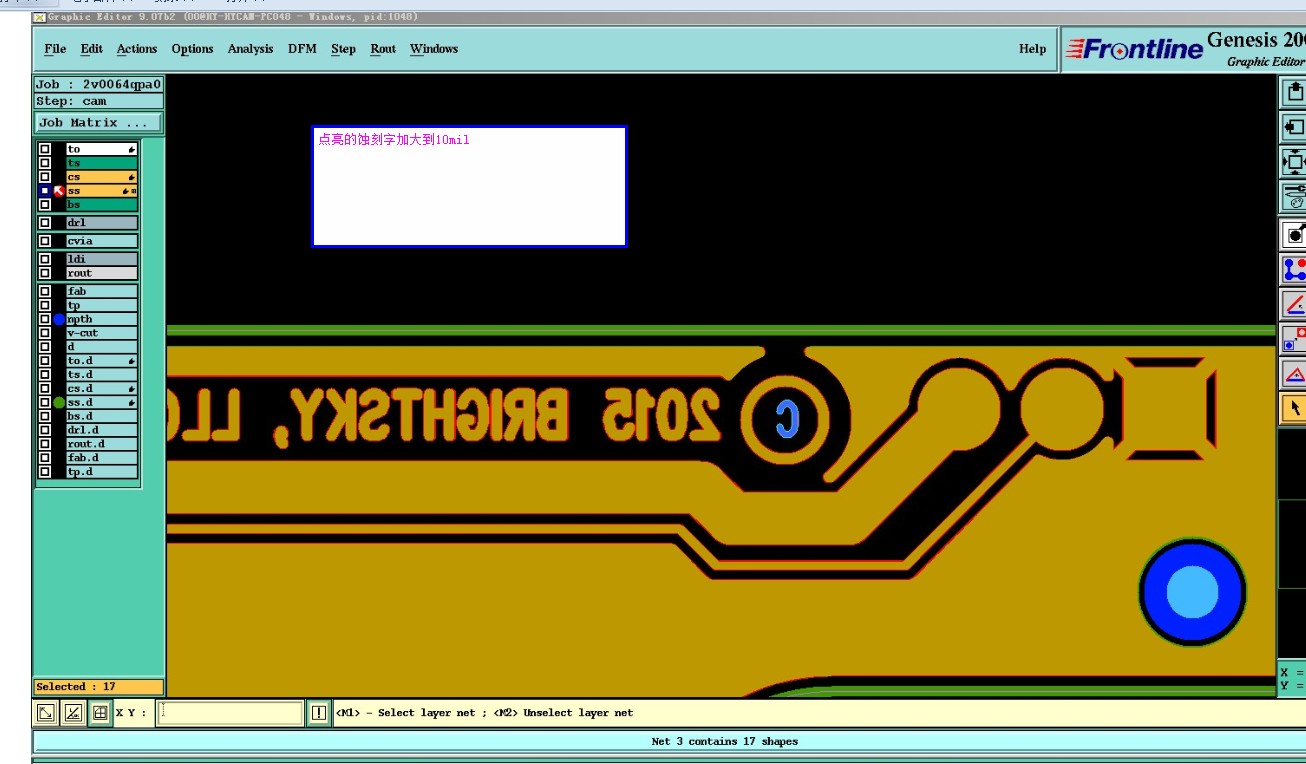Toggle display checkbox for ts layer

(45, 163)
